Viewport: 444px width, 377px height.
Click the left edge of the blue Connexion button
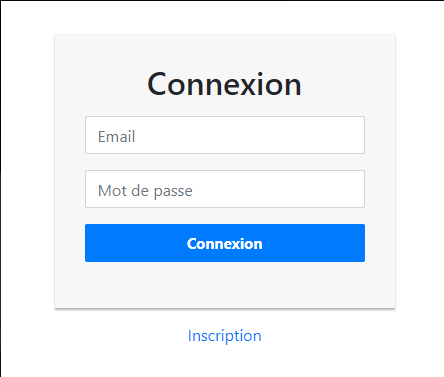coord(92,243)
